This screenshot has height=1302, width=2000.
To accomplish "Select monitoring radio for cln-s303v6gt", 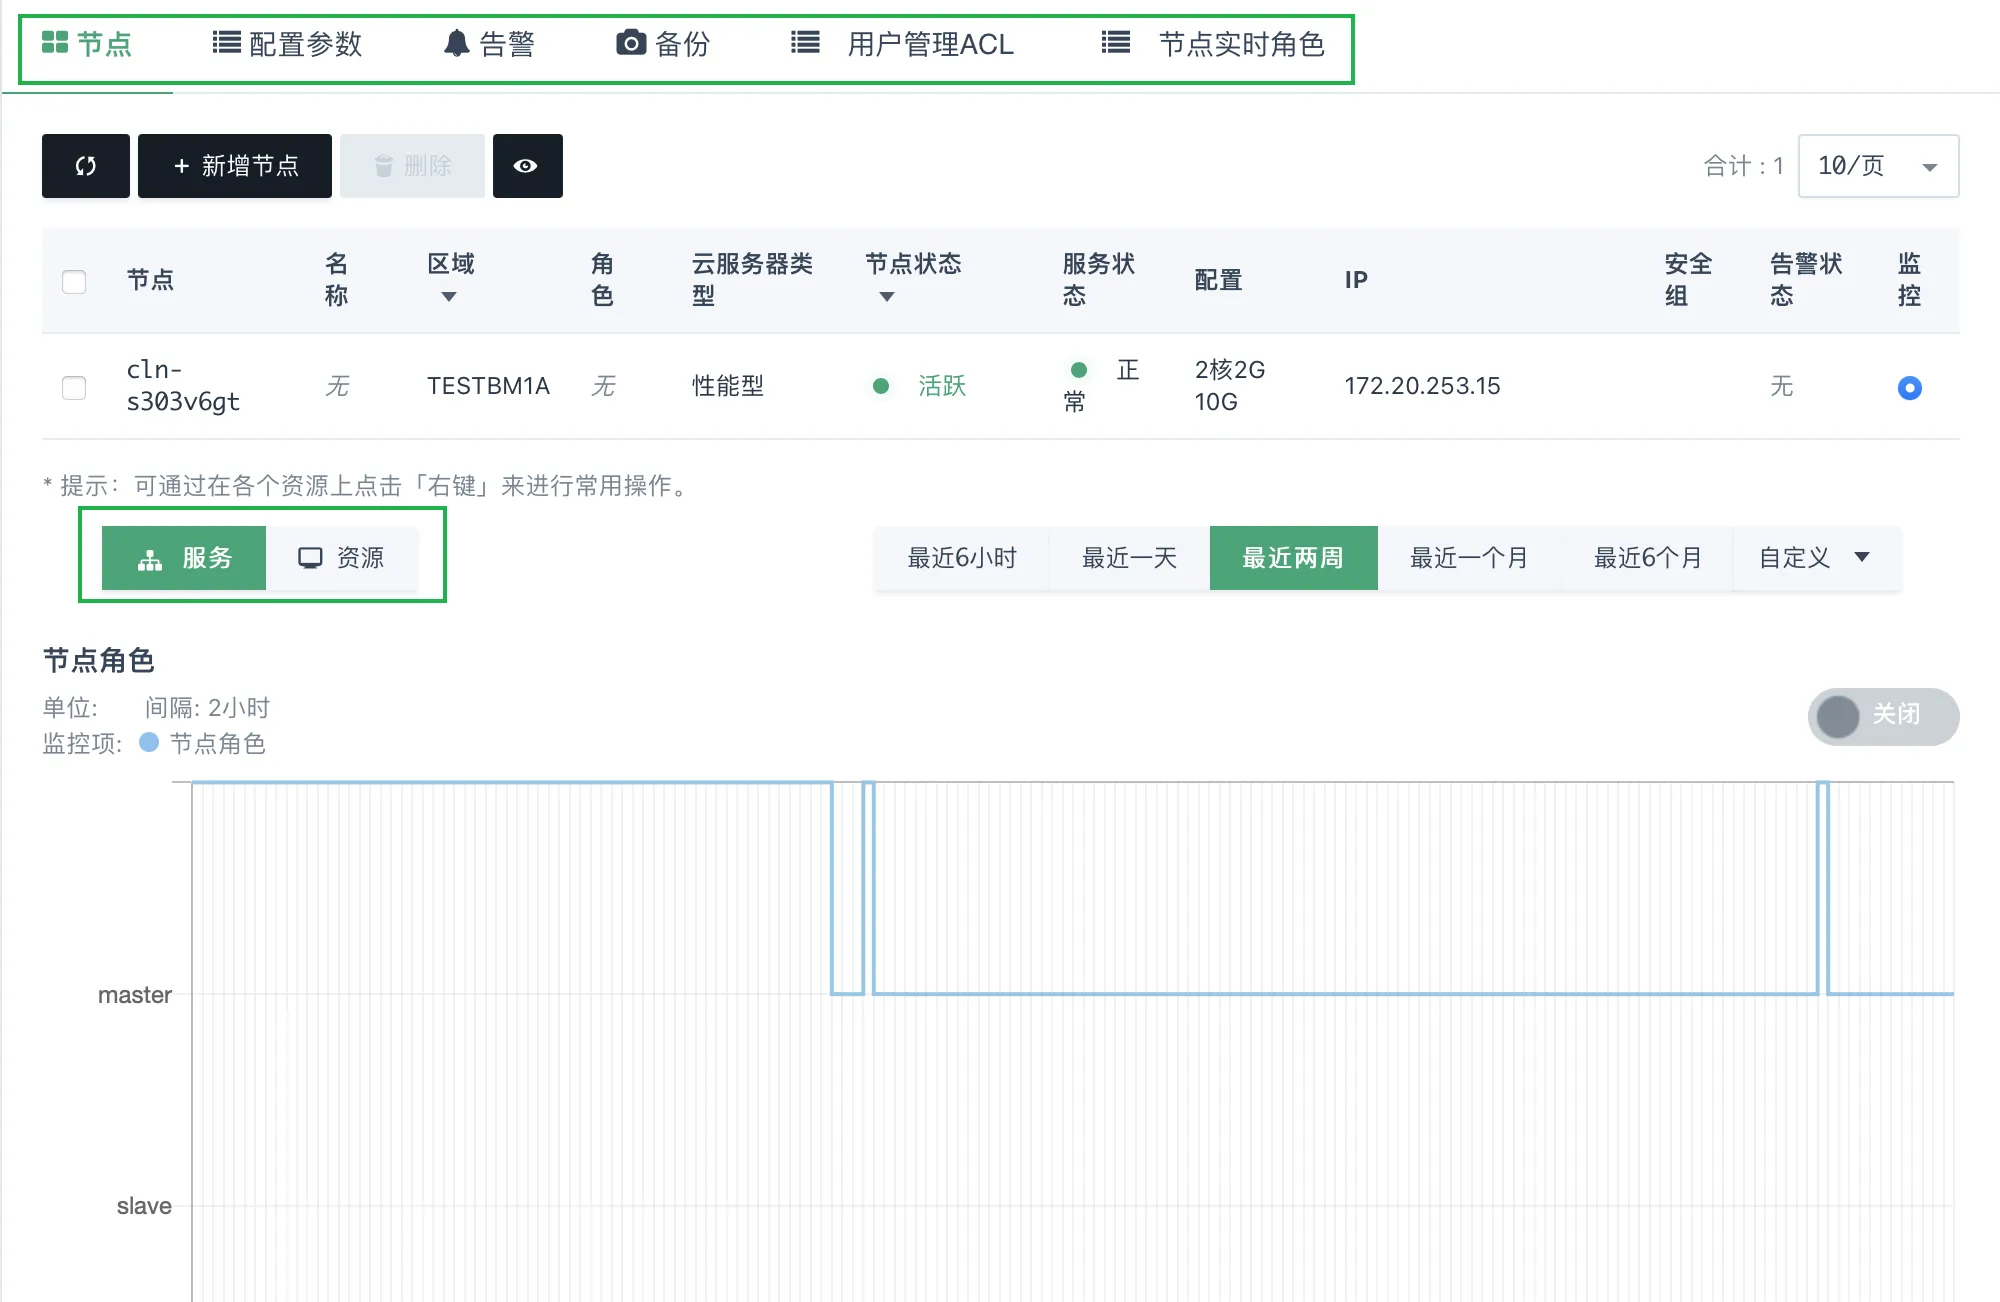I will 1909,387.
